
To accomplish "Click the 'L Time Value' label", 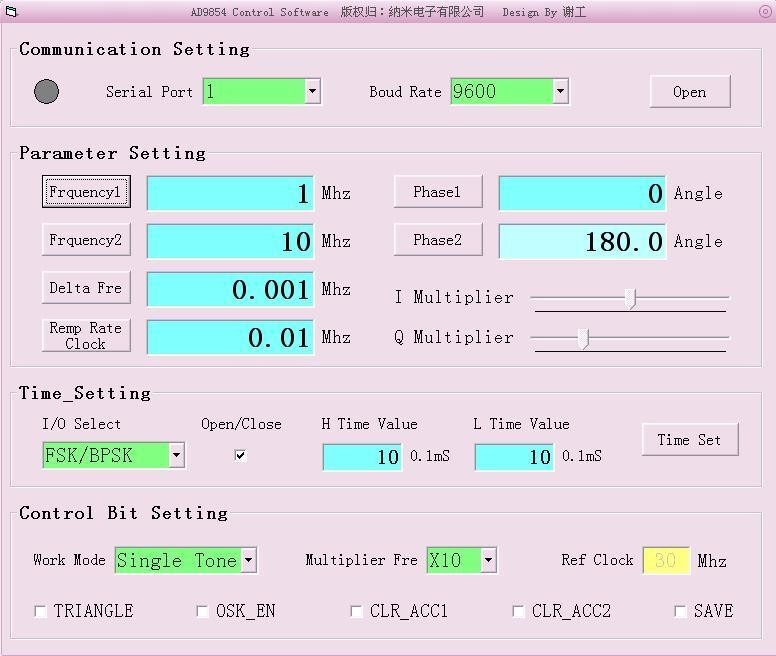I will 521,424.
